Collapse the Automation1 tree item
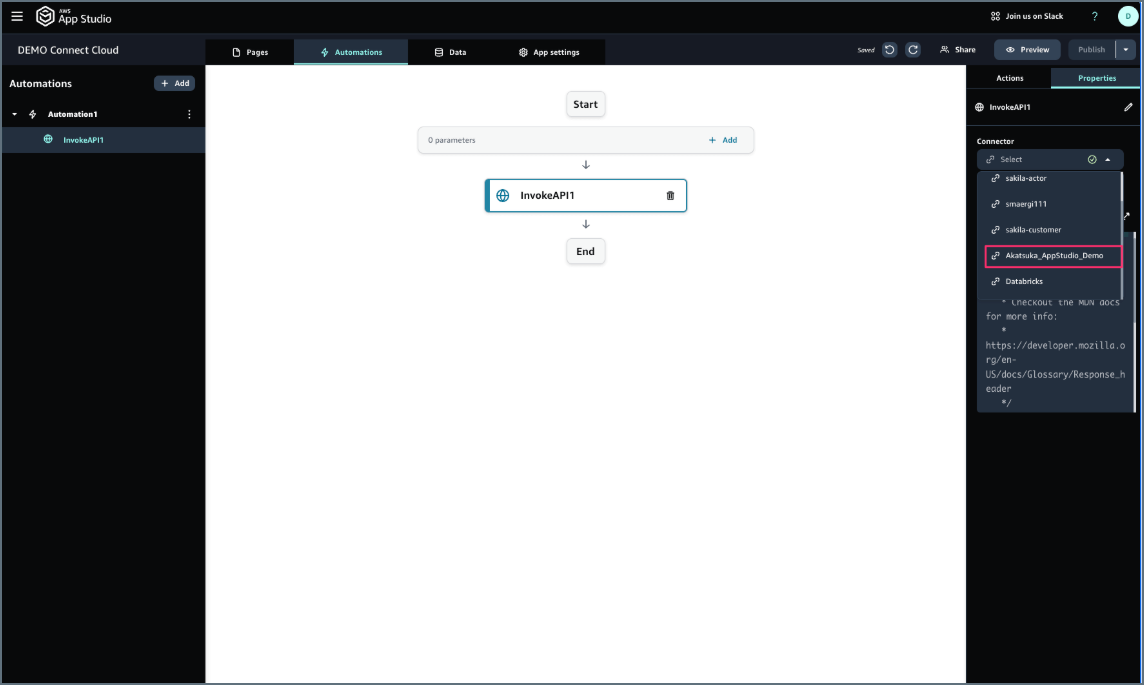The image size is (1144, 685). coord(12,114)
